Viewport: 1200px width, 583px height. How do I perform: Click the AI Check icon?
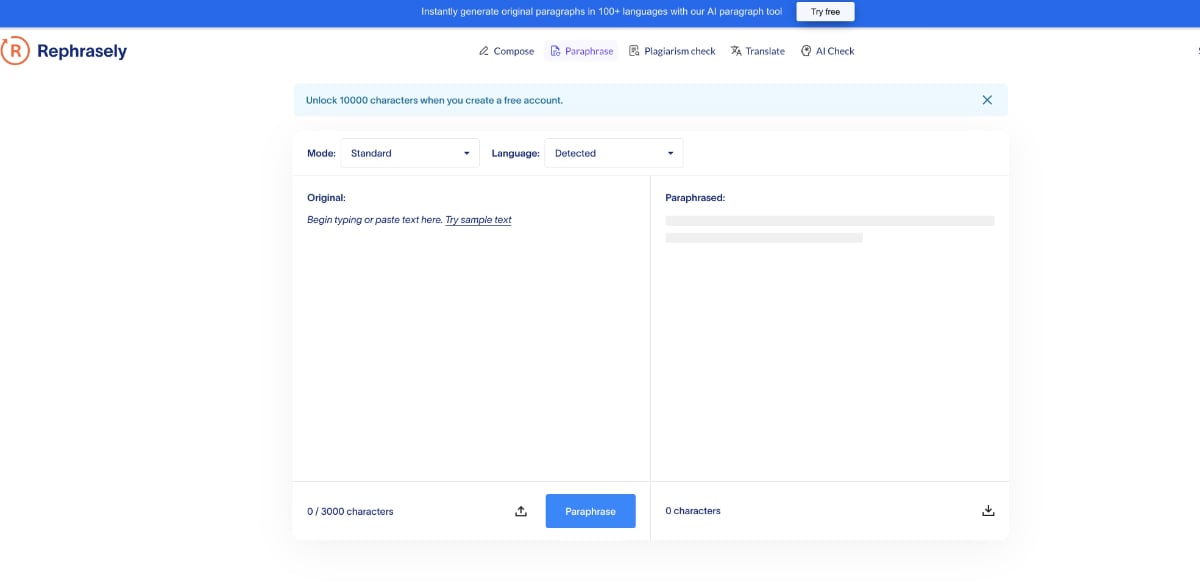(806, 51)
